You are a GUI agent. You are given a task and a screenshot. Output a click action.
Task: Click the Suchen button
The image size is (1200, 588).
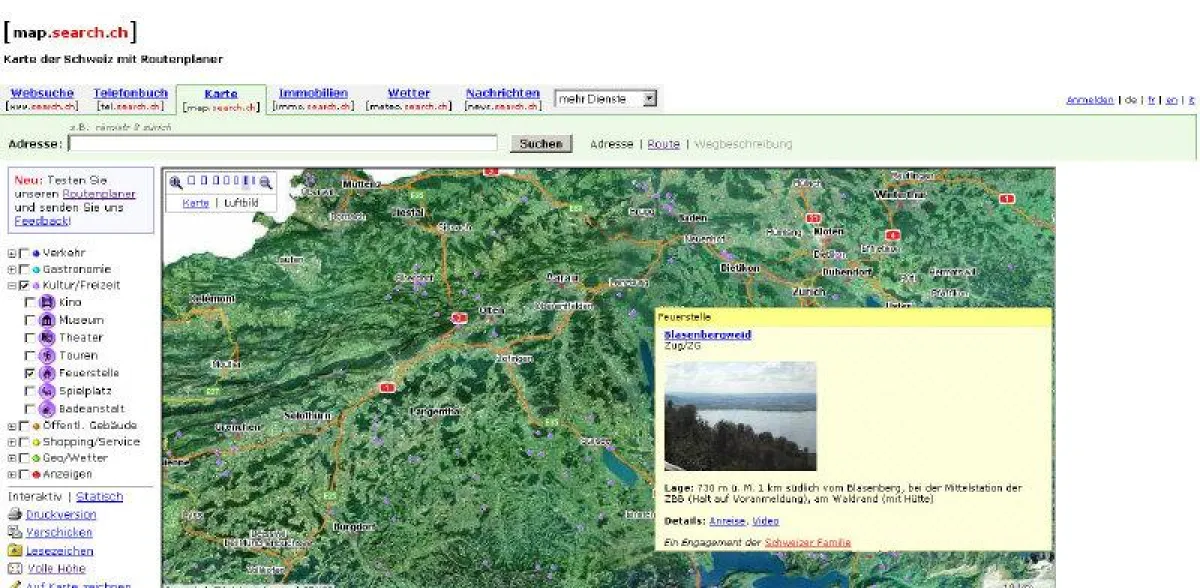click(542, 144)
